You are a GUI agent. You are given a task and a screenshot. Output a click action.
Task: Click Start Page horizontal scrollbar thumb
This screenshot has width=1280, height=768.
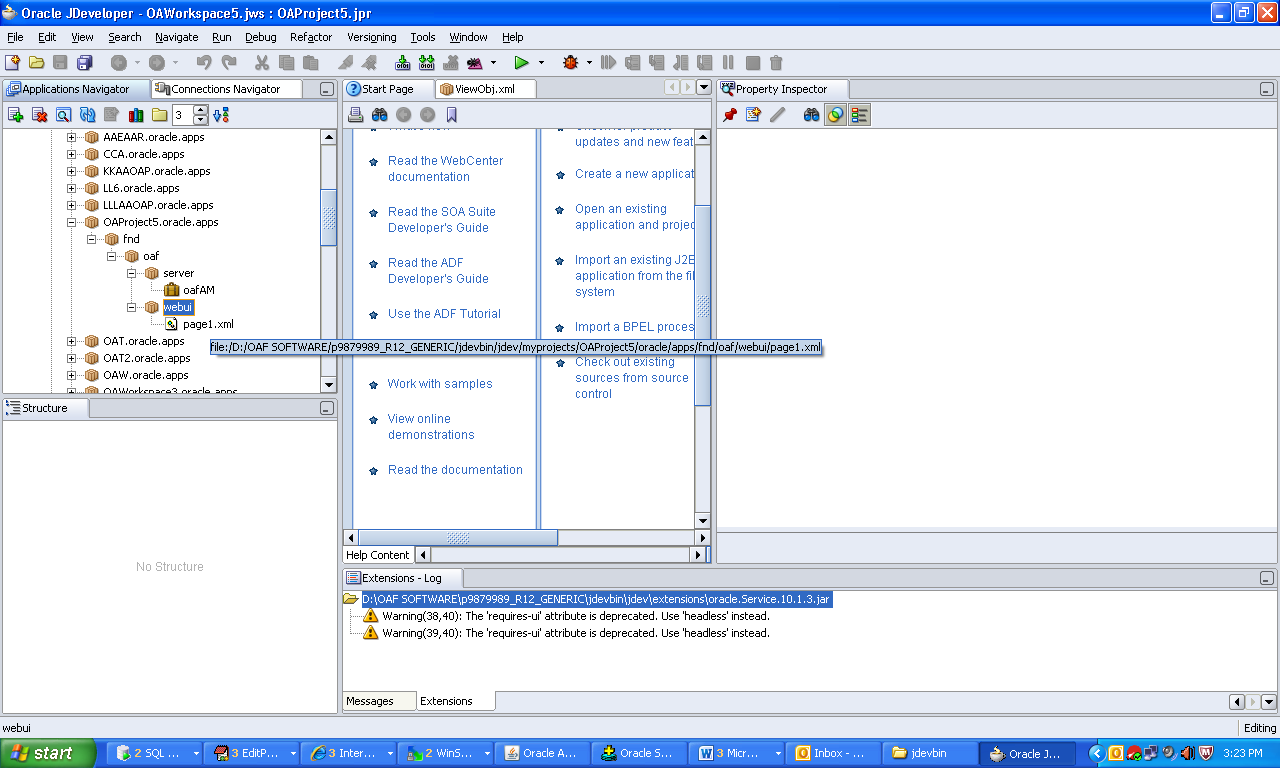458,537
